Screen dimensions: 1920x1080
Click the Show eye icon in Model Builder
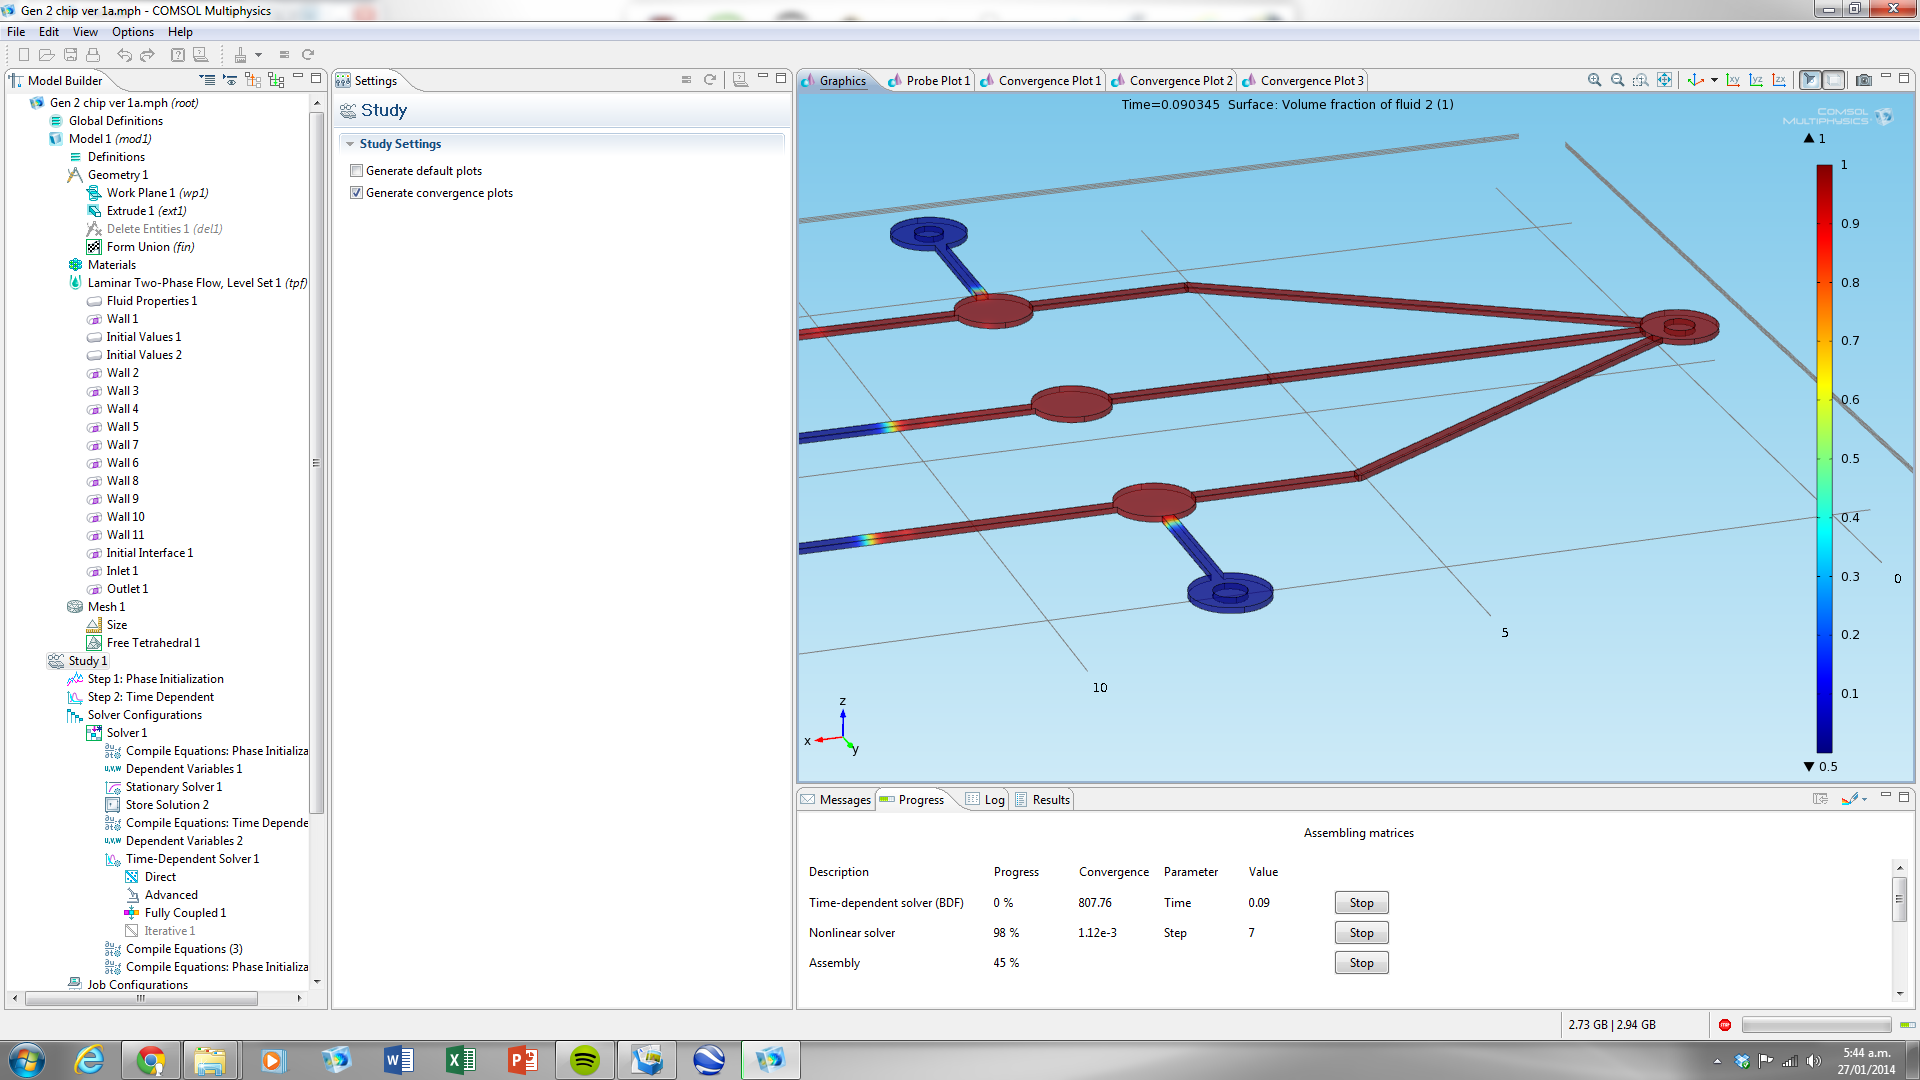click(230, 80)
